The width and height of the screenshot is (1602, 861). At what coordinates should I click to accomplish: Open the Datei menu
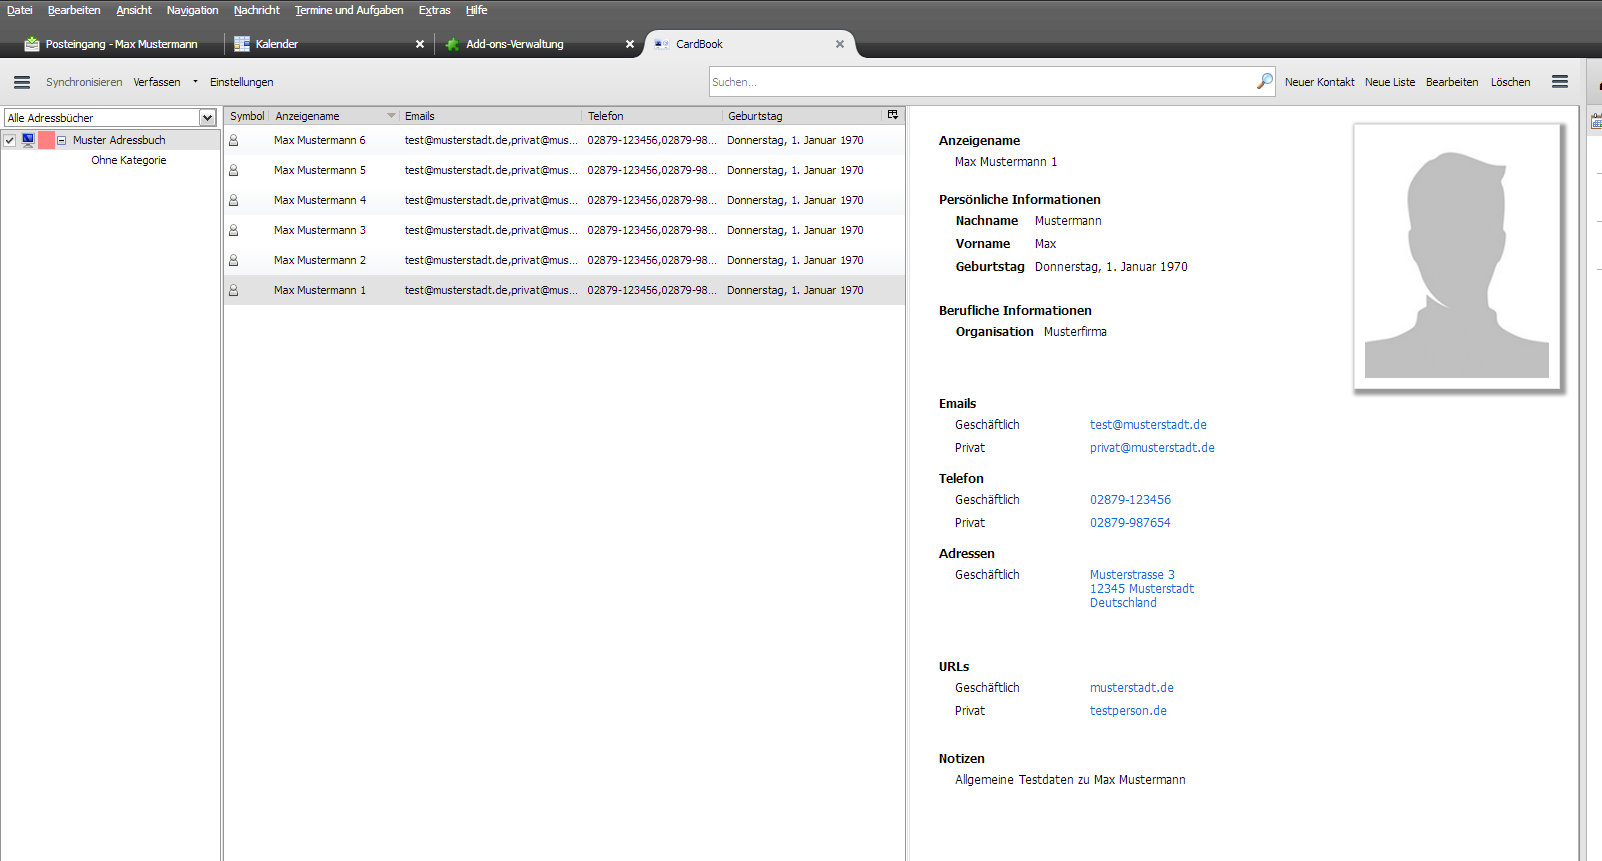click(x=20, y=10)
